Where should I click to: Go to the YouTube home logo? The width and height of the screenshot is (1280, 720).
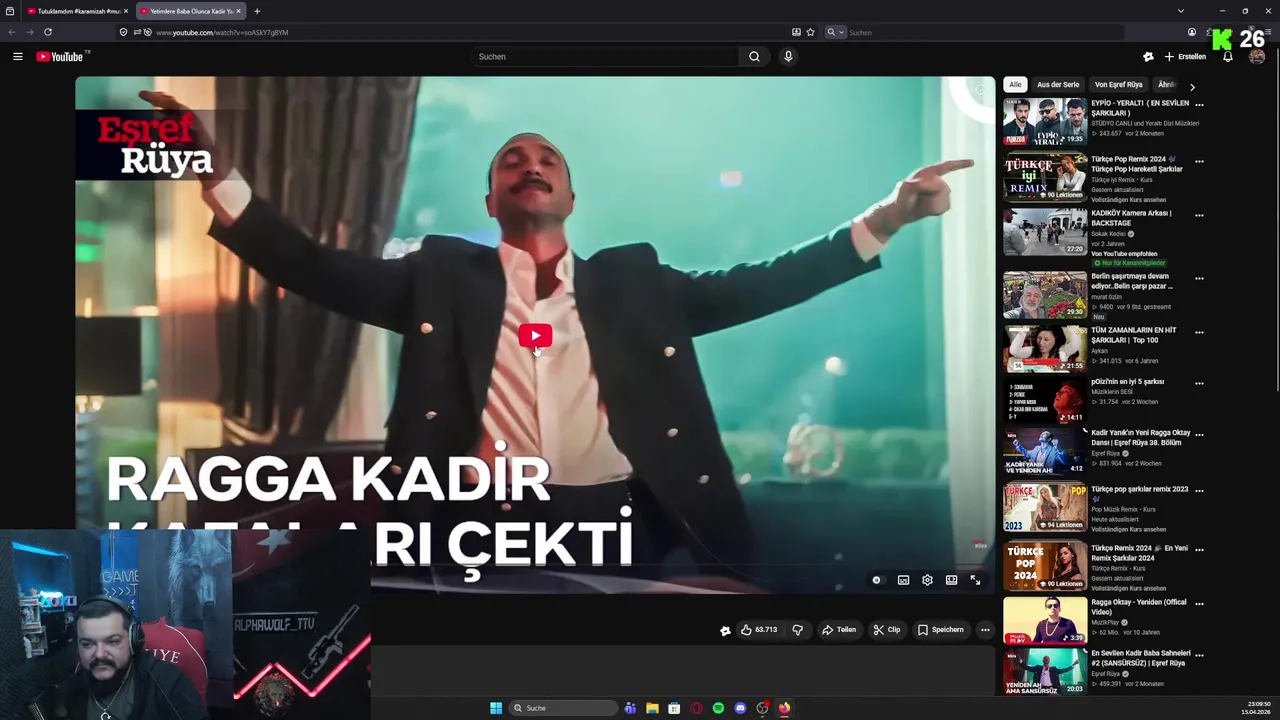pos(62,57)
